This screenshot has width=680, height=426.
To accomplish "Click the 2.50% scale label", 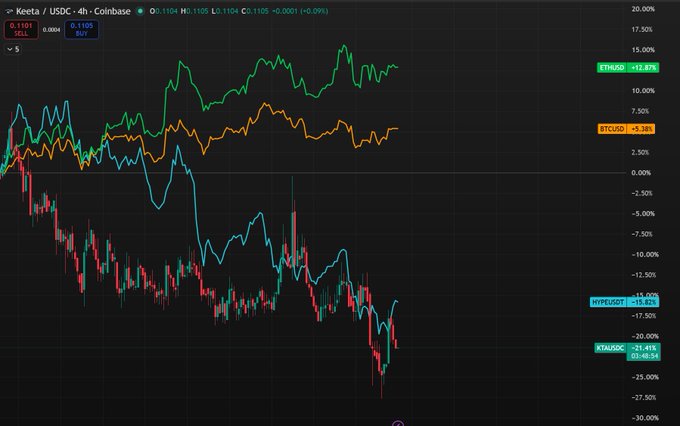I will pos(640,152).
